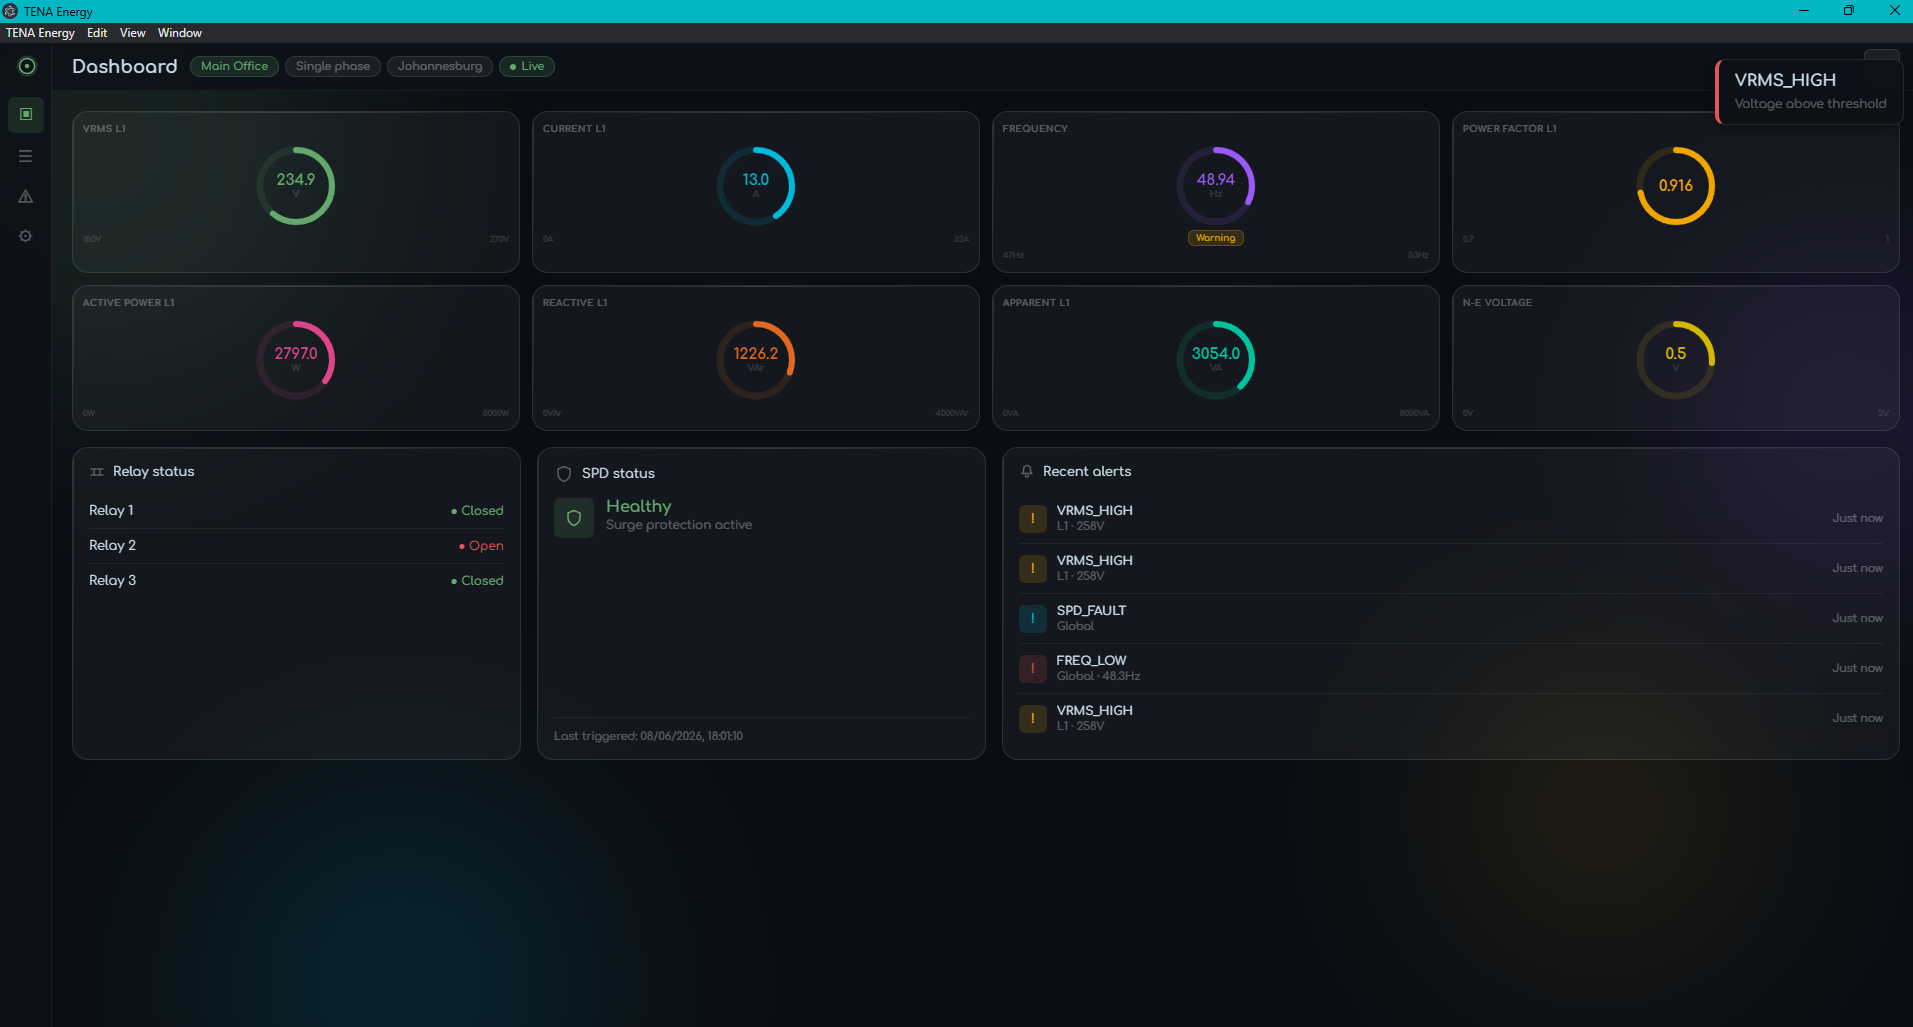Click the Current L1 gauge showing 13.0
This screenshot has height=1027, width=1913.
756,186
